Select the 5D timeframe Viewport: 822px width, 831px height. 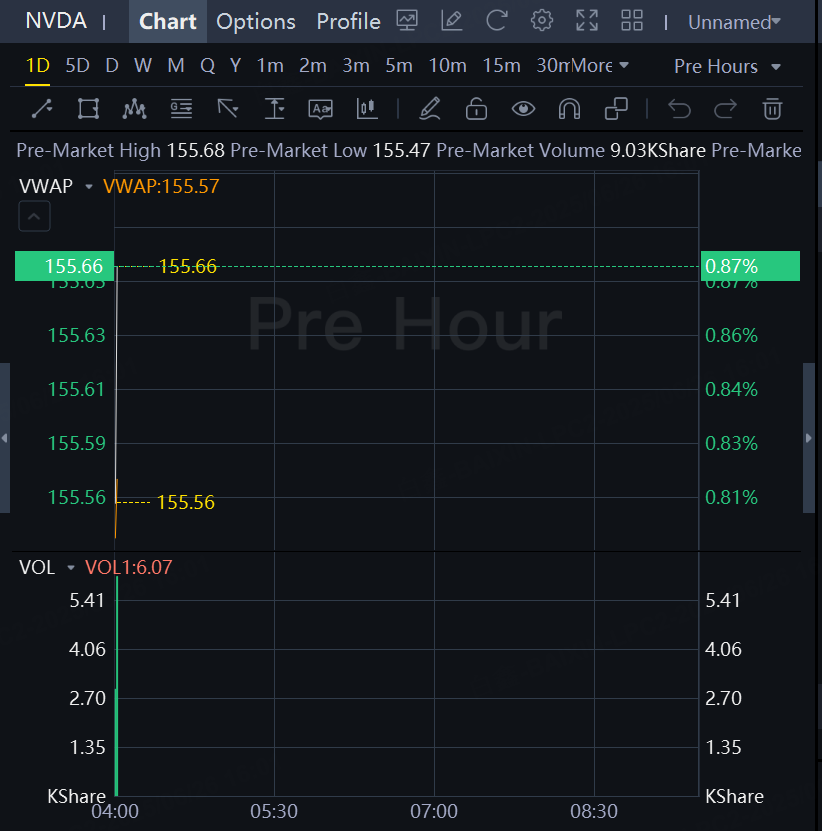click(77, 66)
